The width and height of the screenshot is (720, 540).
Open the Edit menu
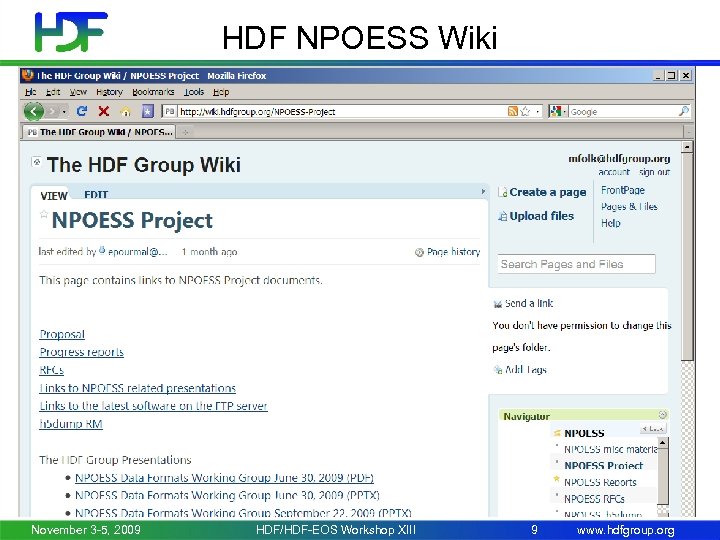[x=53, y=92]
